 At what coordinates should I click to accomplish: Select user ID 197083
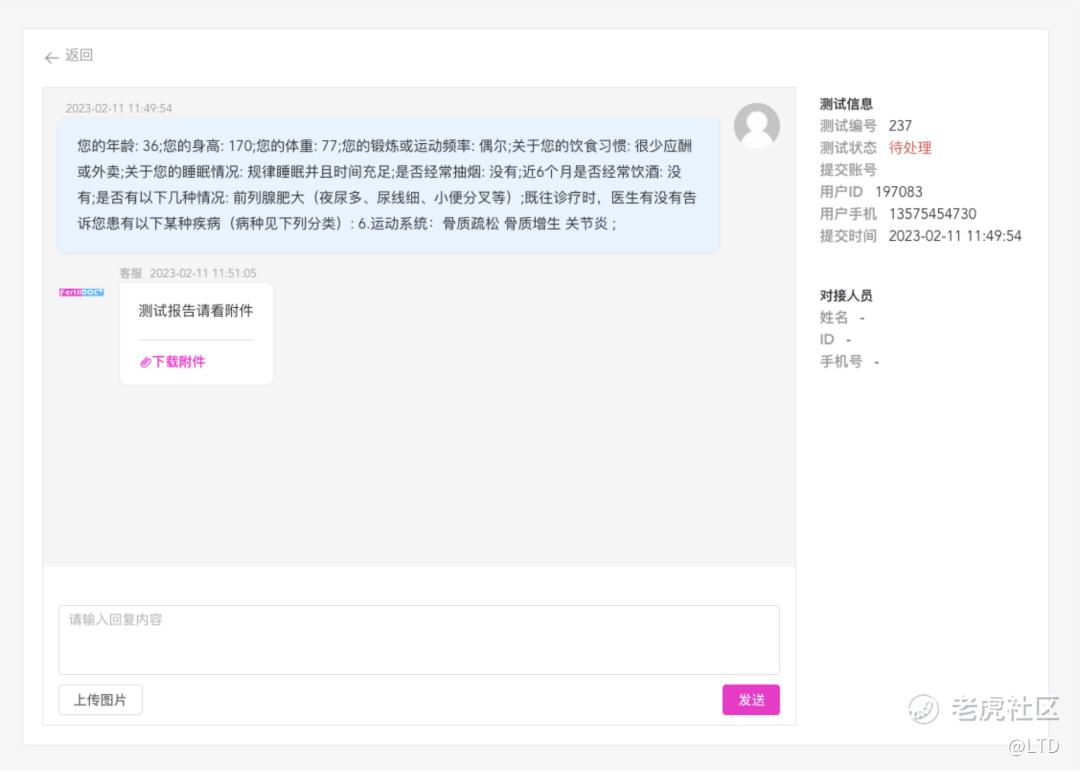point(898,192)
